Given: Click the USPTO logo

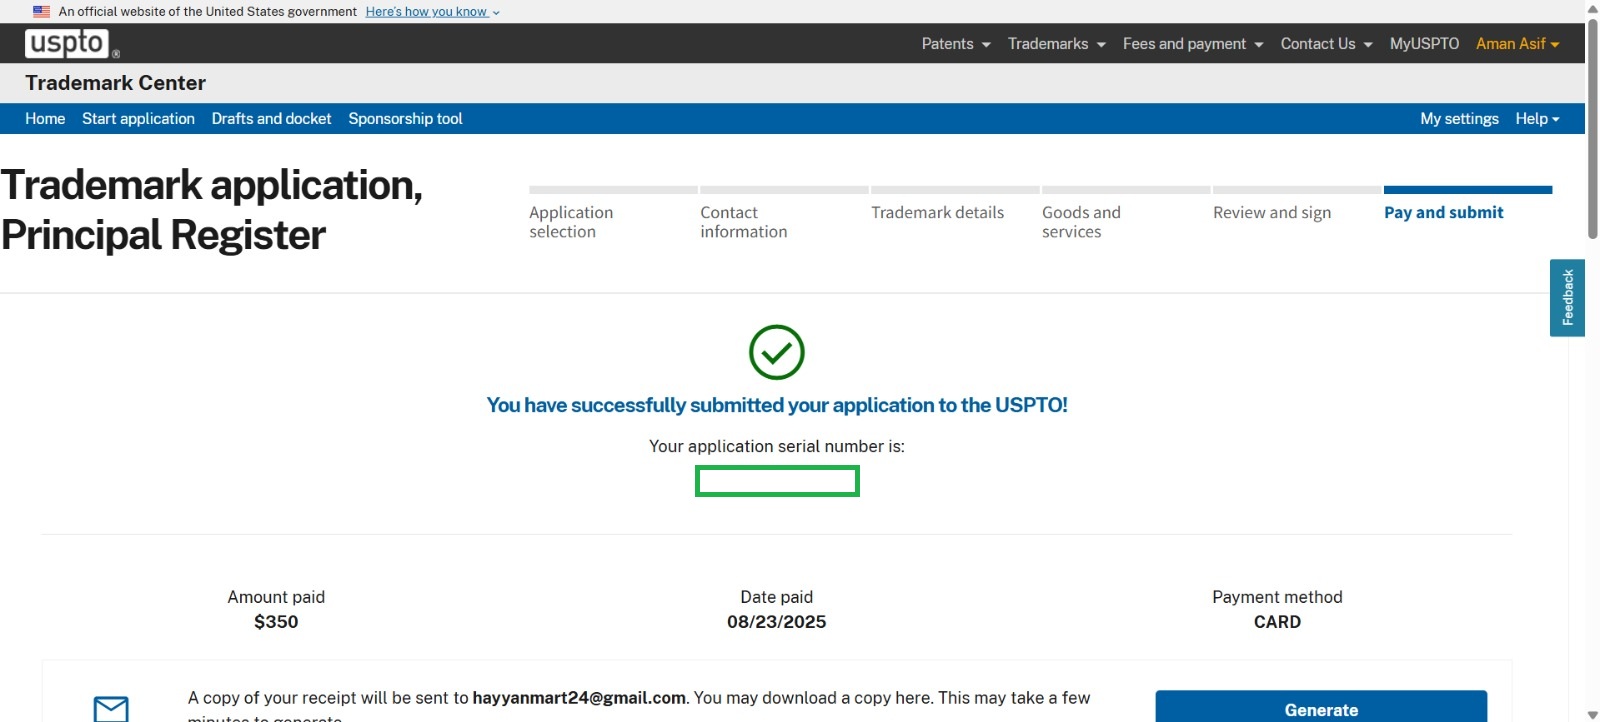Looking at the screenshot, I should [68, 43].
